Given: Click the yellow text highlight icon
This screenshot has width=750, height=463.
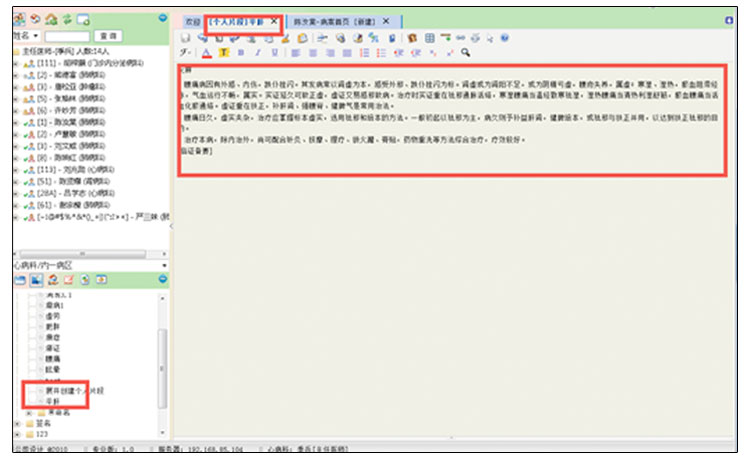Looking at the screenshot, I should (223, 53).
